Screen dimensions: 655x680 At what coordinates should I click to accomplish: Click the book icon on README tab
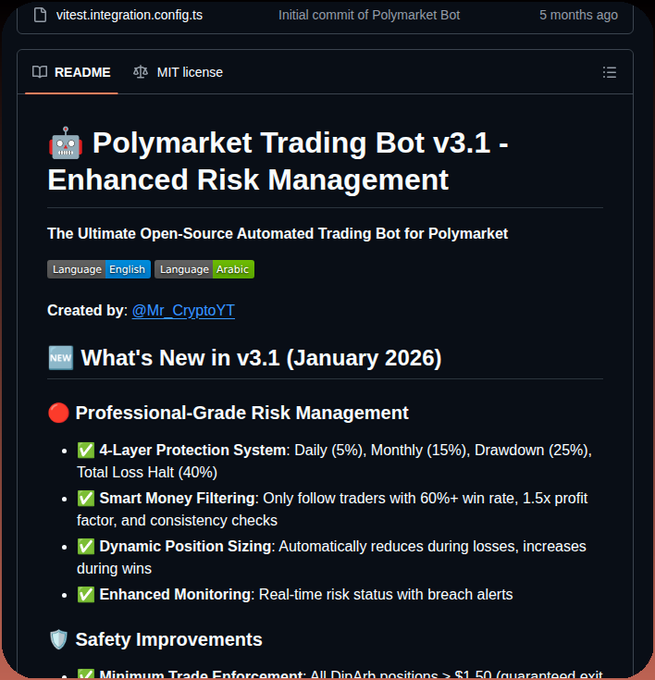pyautogui.click(x=39, y=72)
